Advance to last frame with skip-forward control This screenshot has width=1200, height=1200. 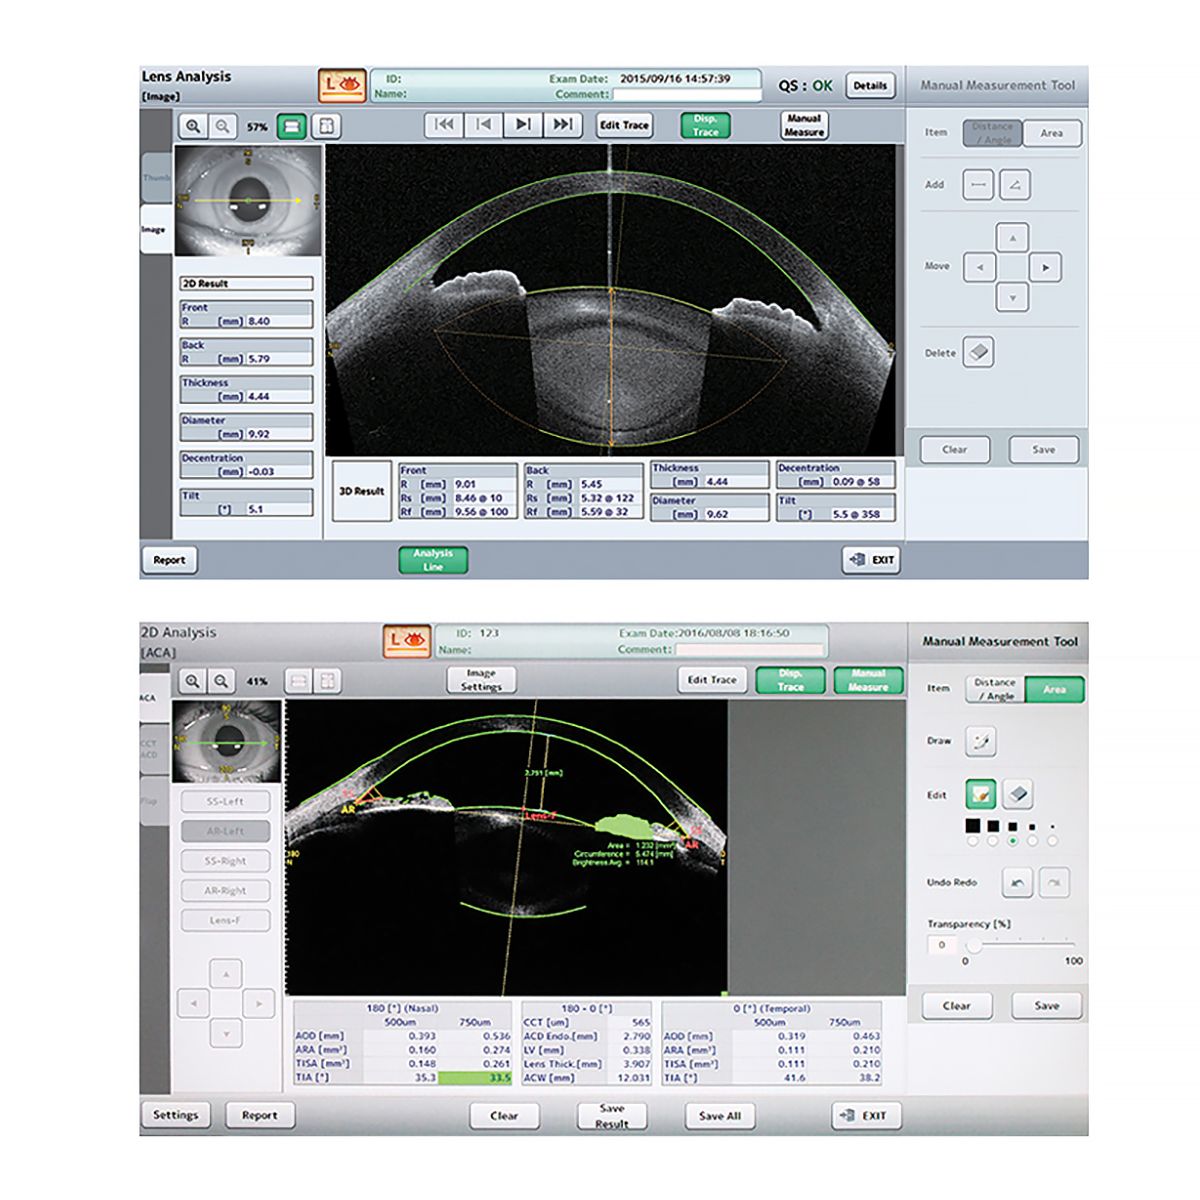(x=561, y=126)
